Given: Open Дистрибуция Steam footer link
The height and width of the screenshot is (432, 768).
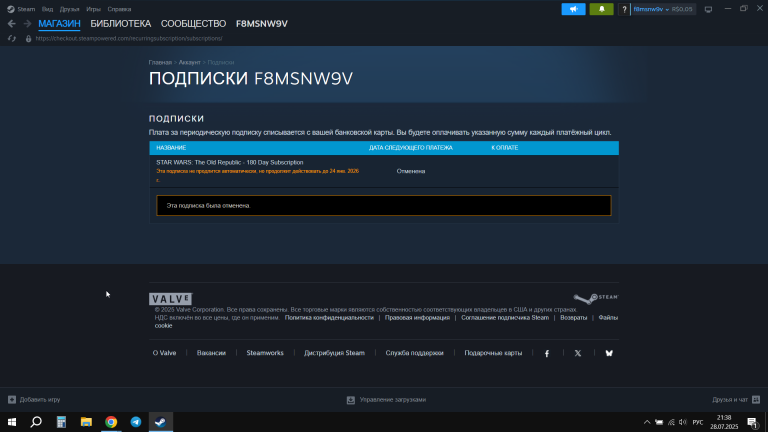Looking at the screenshot, I should [x=335, y=353].
